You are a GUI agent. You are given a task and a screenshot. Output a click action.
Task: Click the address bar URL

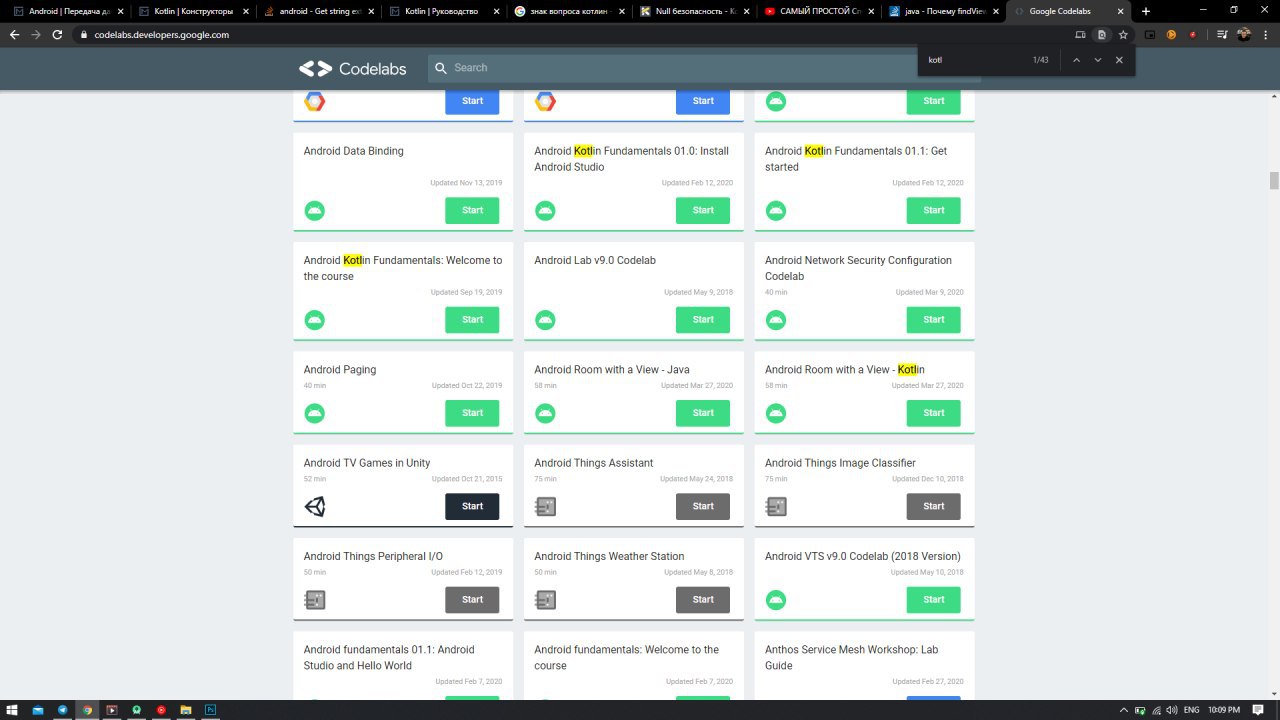(162, 34)
